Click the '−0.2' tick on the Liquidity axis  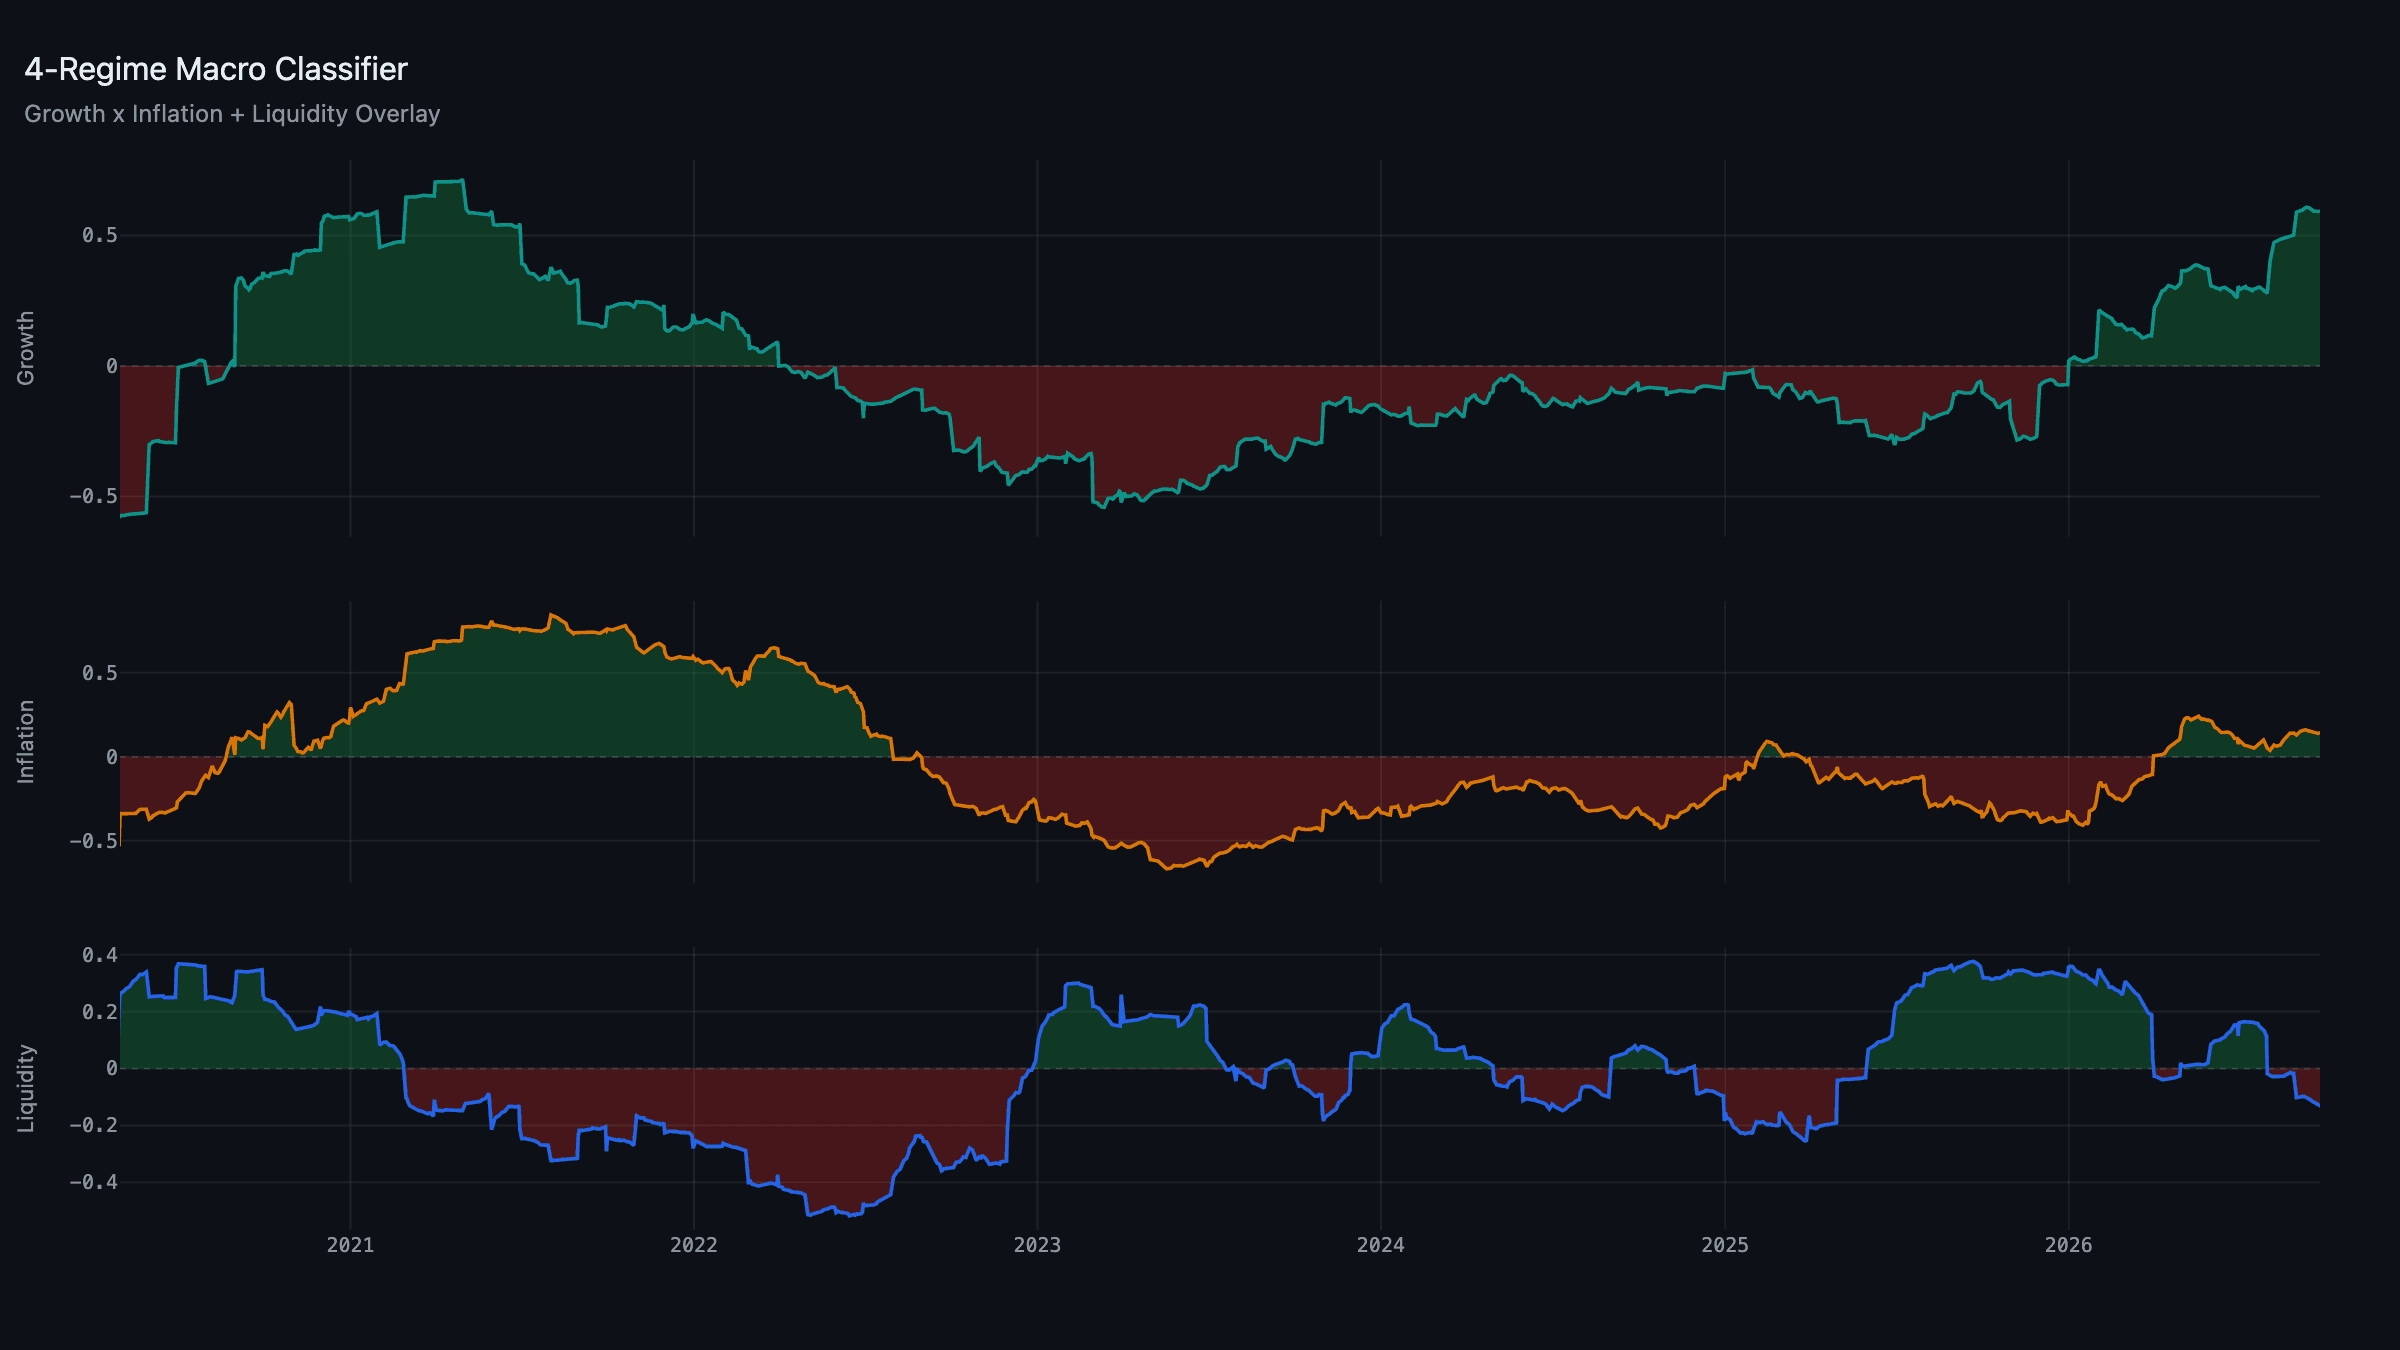(93, 1125)
